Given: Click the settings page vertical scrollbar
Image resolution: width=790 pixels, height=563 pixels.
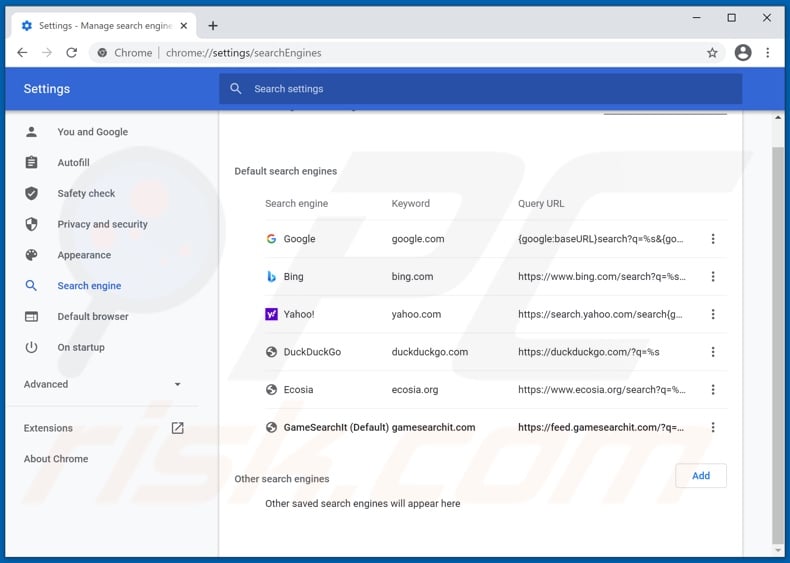Looking at the screenshot, I should [779, 330].
